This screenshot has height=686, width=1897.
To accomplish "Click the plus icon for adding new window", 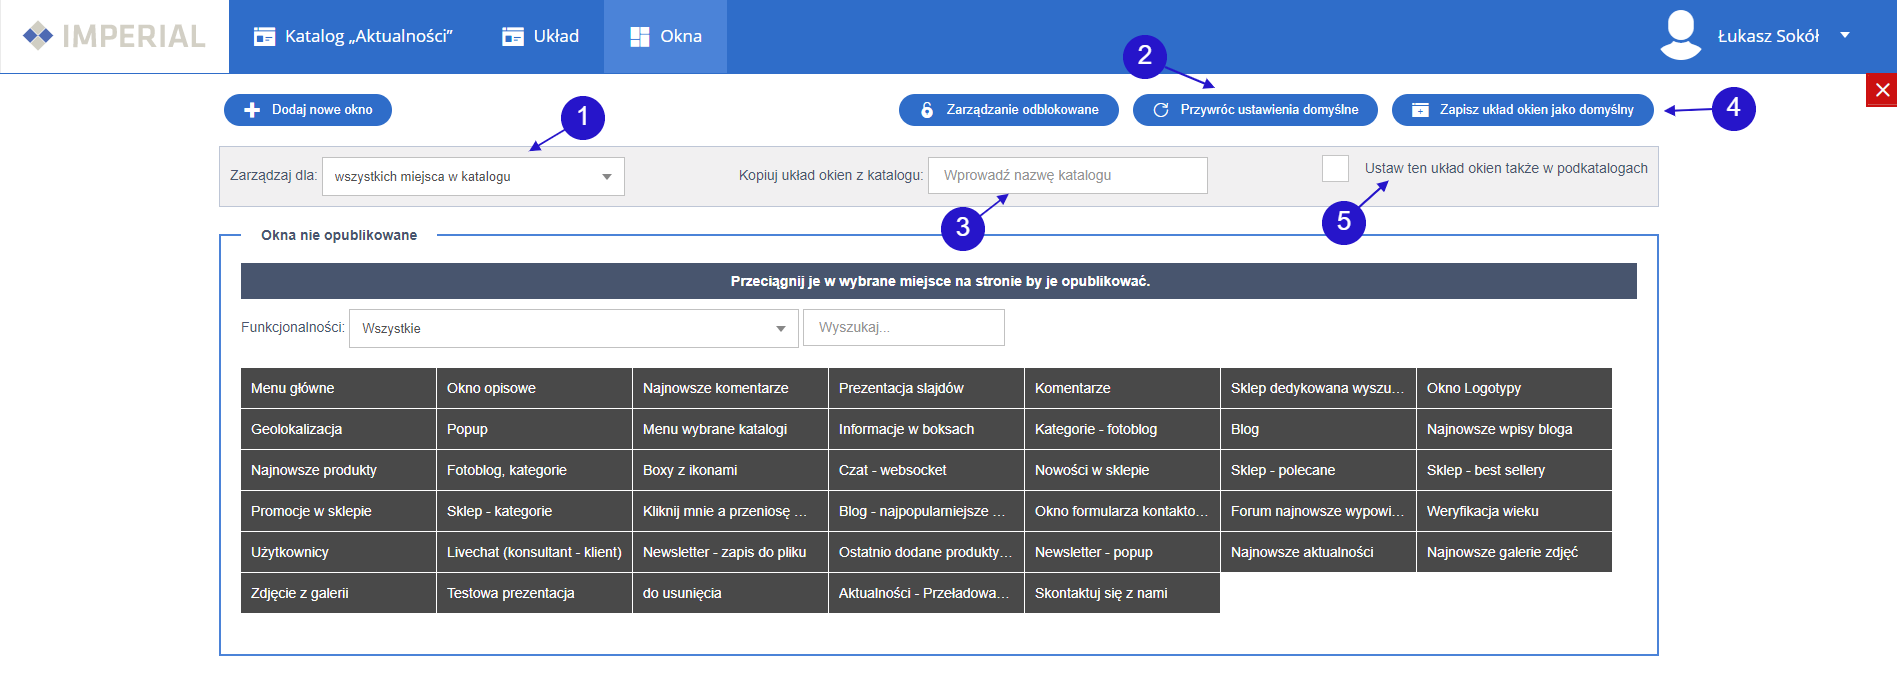I will click(252, 110).
